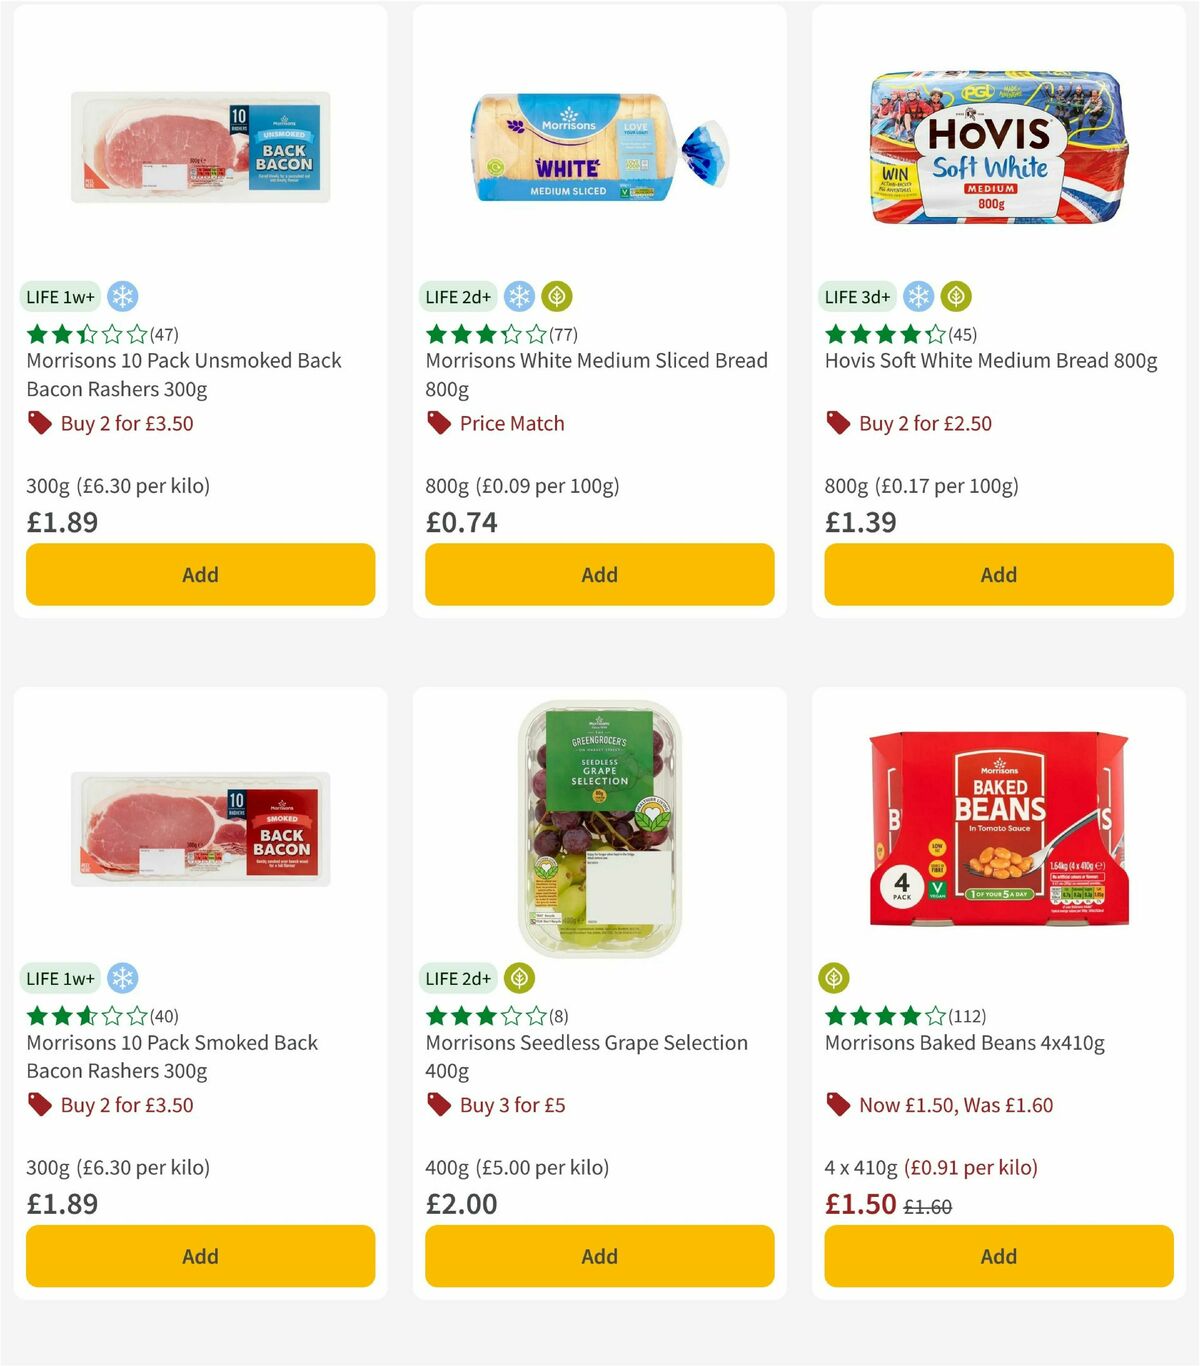Open the (8) reviews for Seedless Grape Selection
1200x1366 pixels.
coord(558,1016)
